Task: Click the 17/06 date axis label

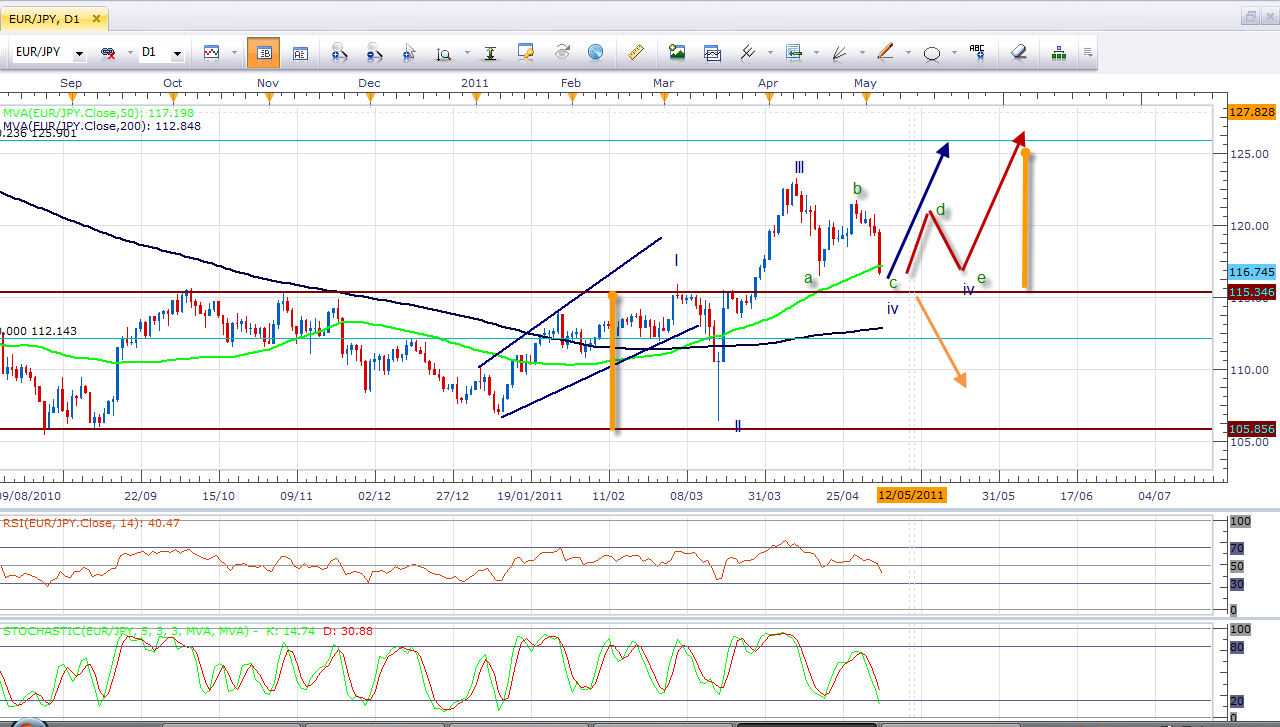Action: coord(1076,495)
